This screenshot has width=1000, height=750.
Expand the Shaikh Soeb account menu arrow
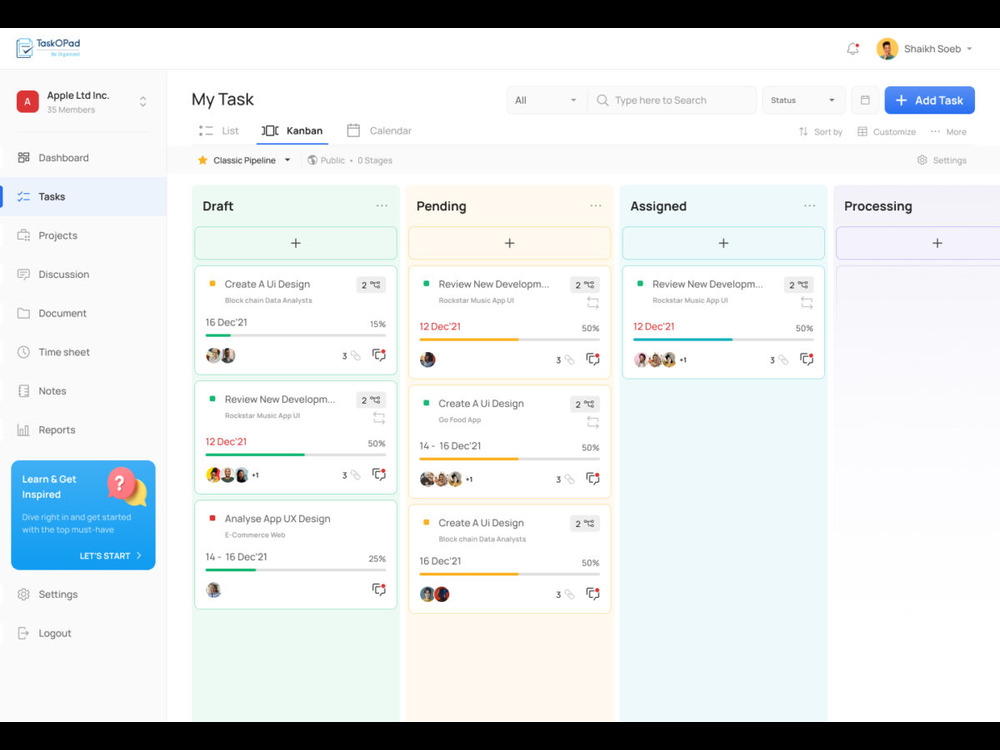pyautogui.click(x=969, y=48)
